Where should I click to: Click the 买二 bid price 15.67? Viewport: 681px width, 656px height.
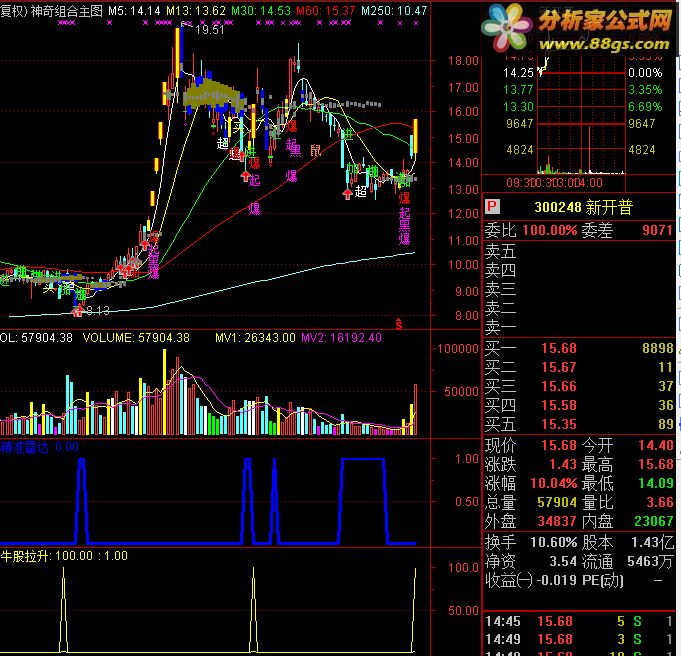point(559,368)
